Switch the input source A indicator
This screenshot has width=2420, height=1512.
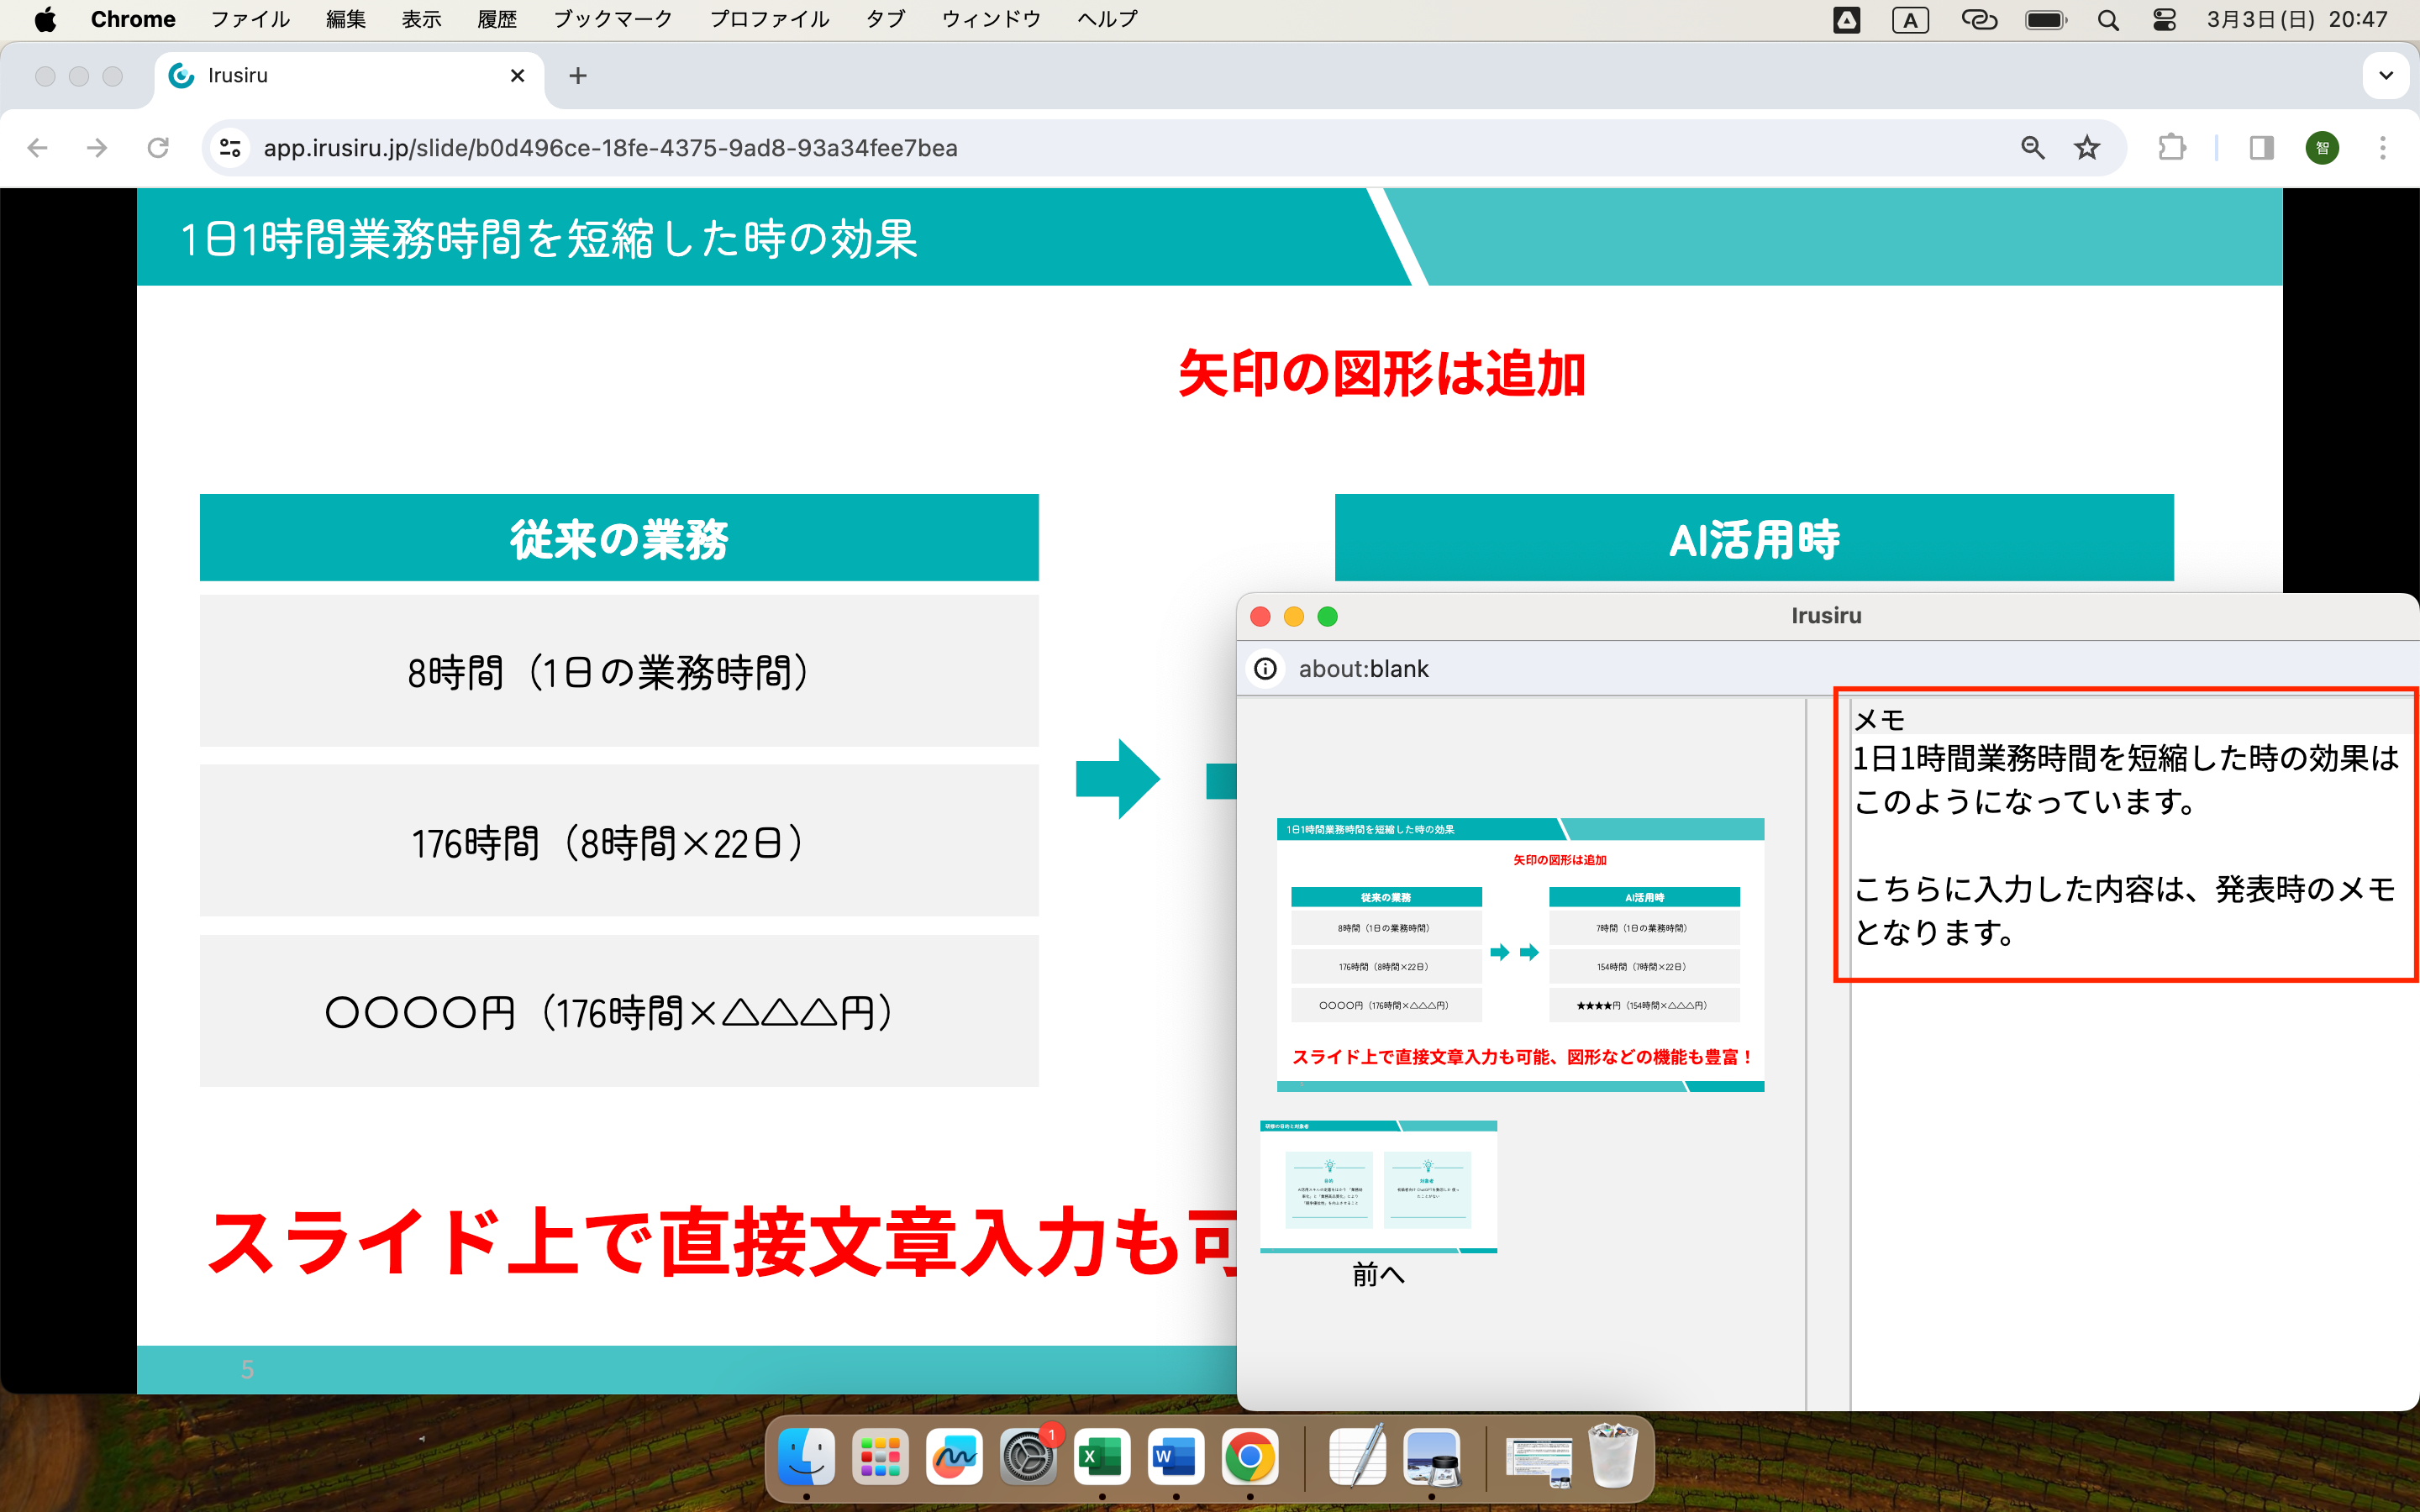pyautogui.click(x=1910, y=20)
